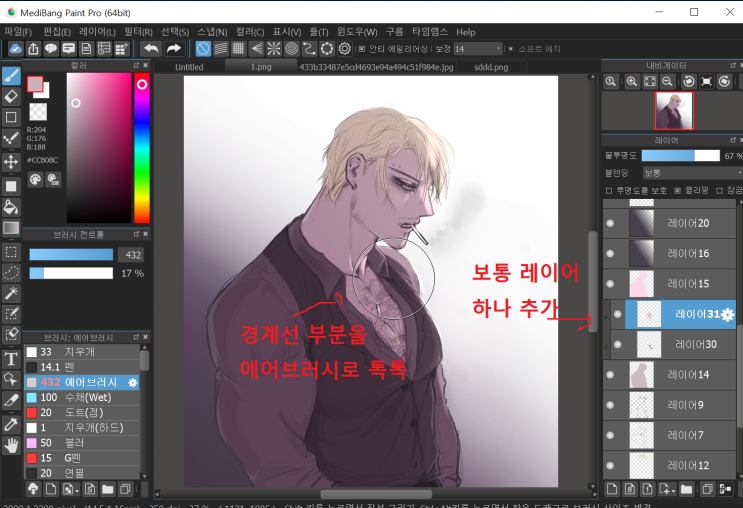Screen dimensions: 743x508
Task: Click the navigator thumbnail preview
Action: [x=674, y=110]
